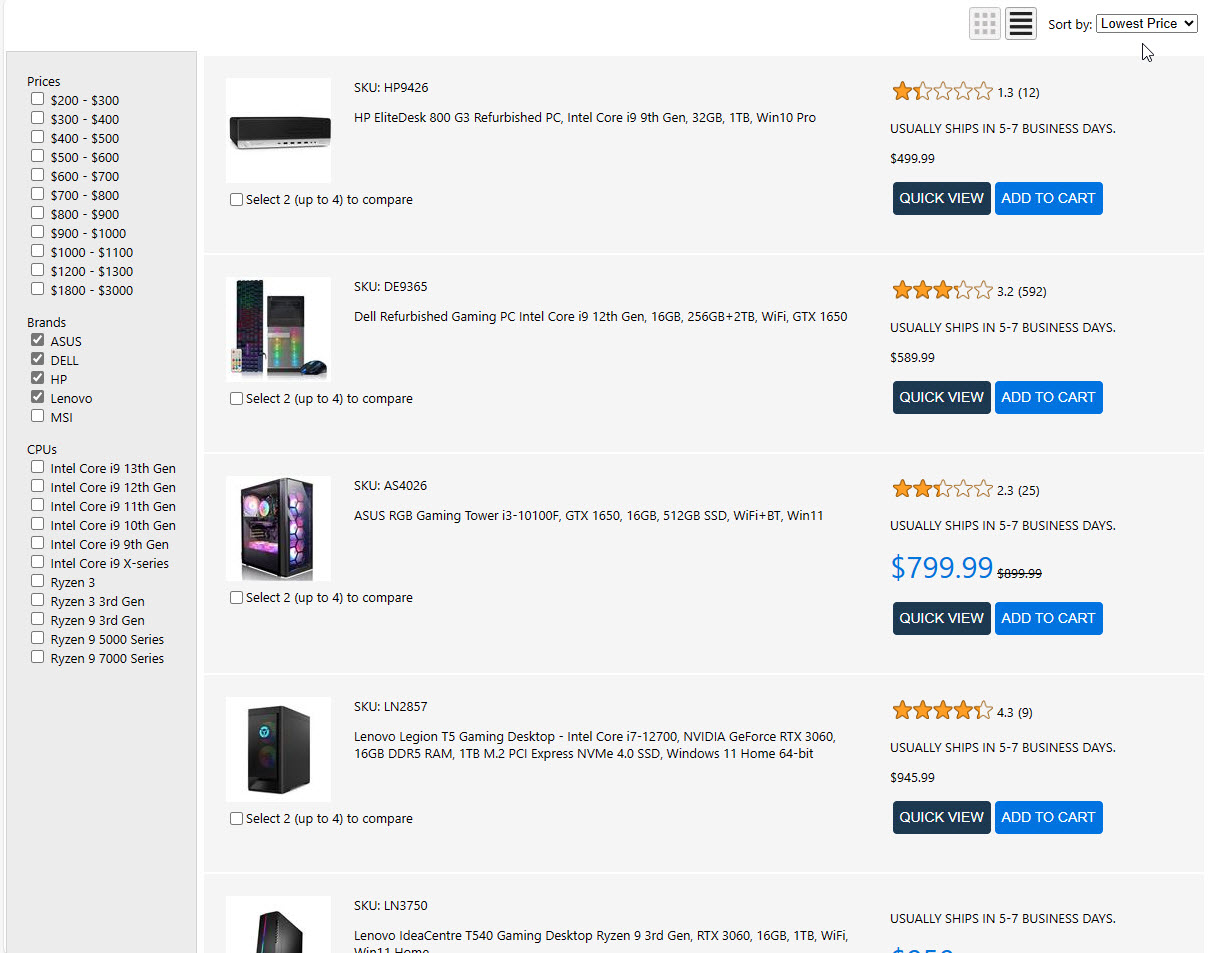Filter by Intel Core i9 13th Gen
Image resolution: width=1220 pixels, height=953 pixels.
tap(38, 467)
